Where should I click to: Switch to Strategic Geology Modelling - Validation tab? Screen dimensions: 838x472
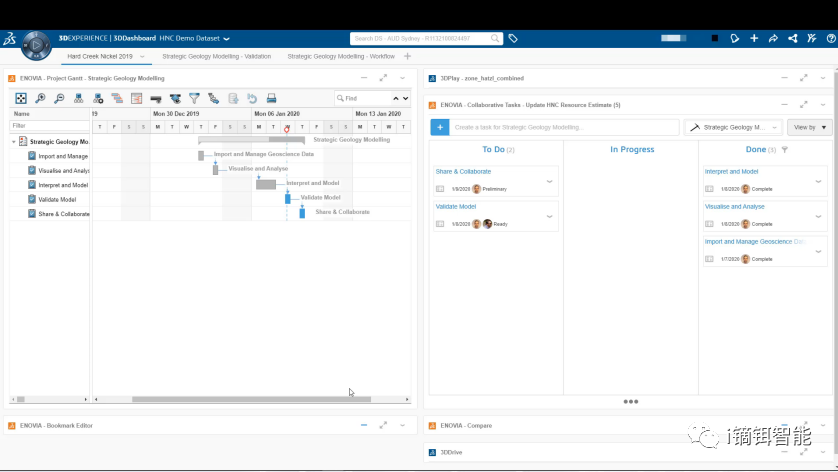(x=216, y=56)
